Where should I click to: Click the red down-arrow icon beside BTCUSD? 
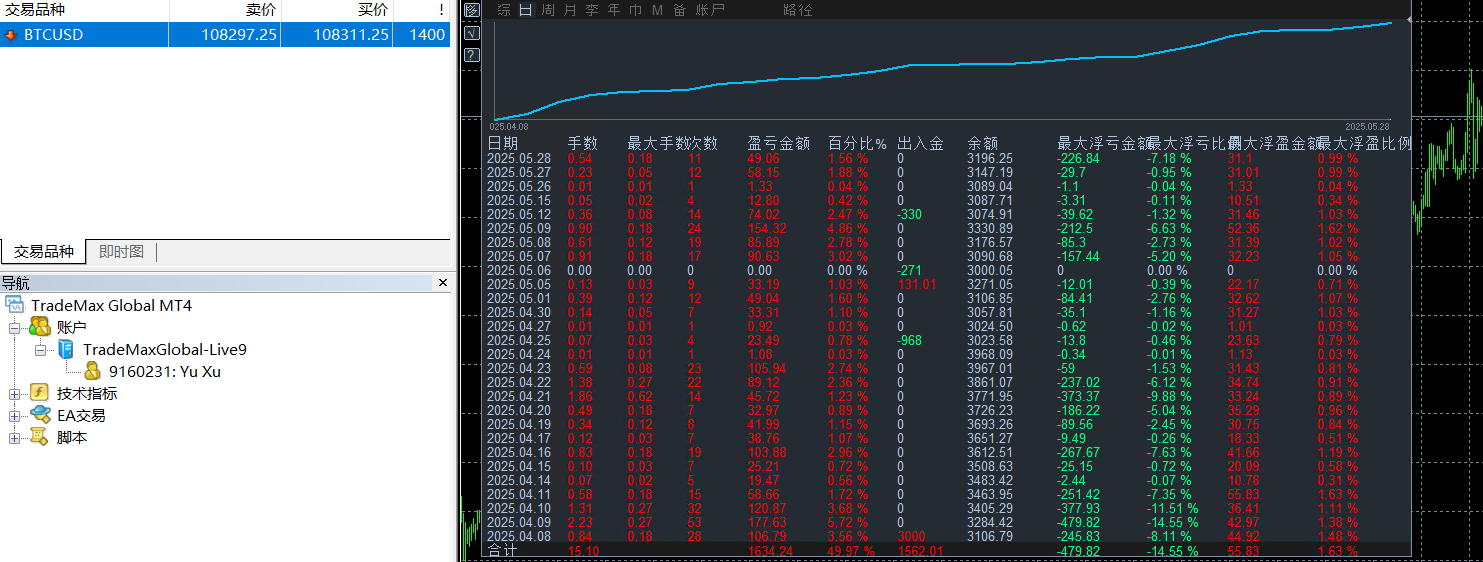point(11,35)
